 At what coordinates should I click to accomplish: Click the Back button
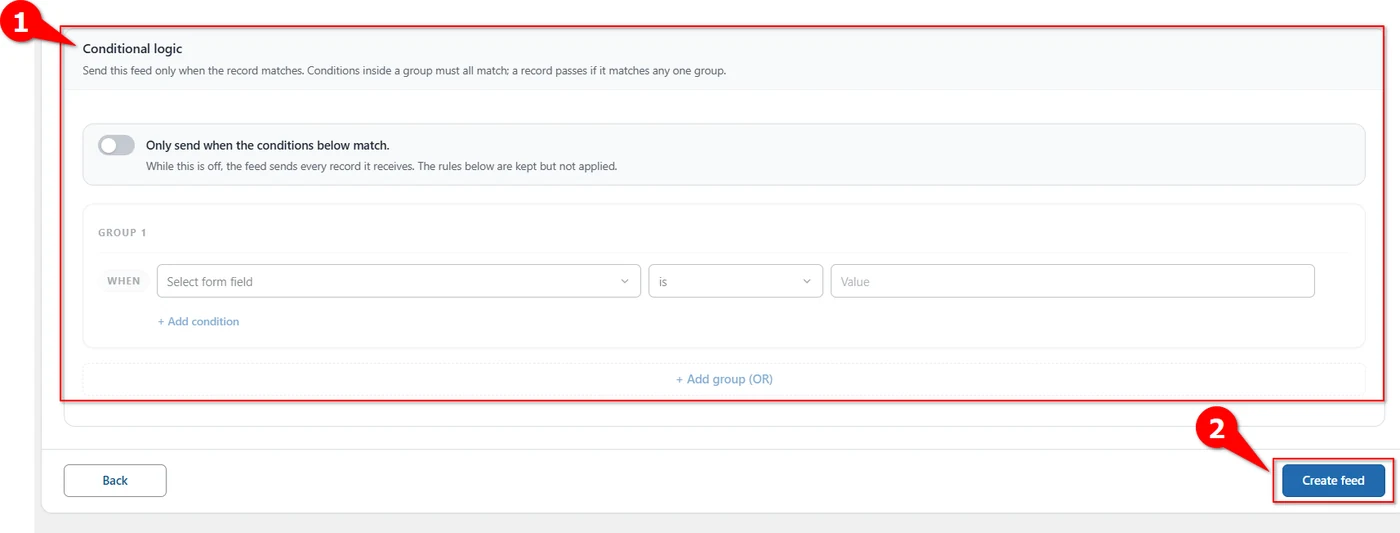(115, 480)
